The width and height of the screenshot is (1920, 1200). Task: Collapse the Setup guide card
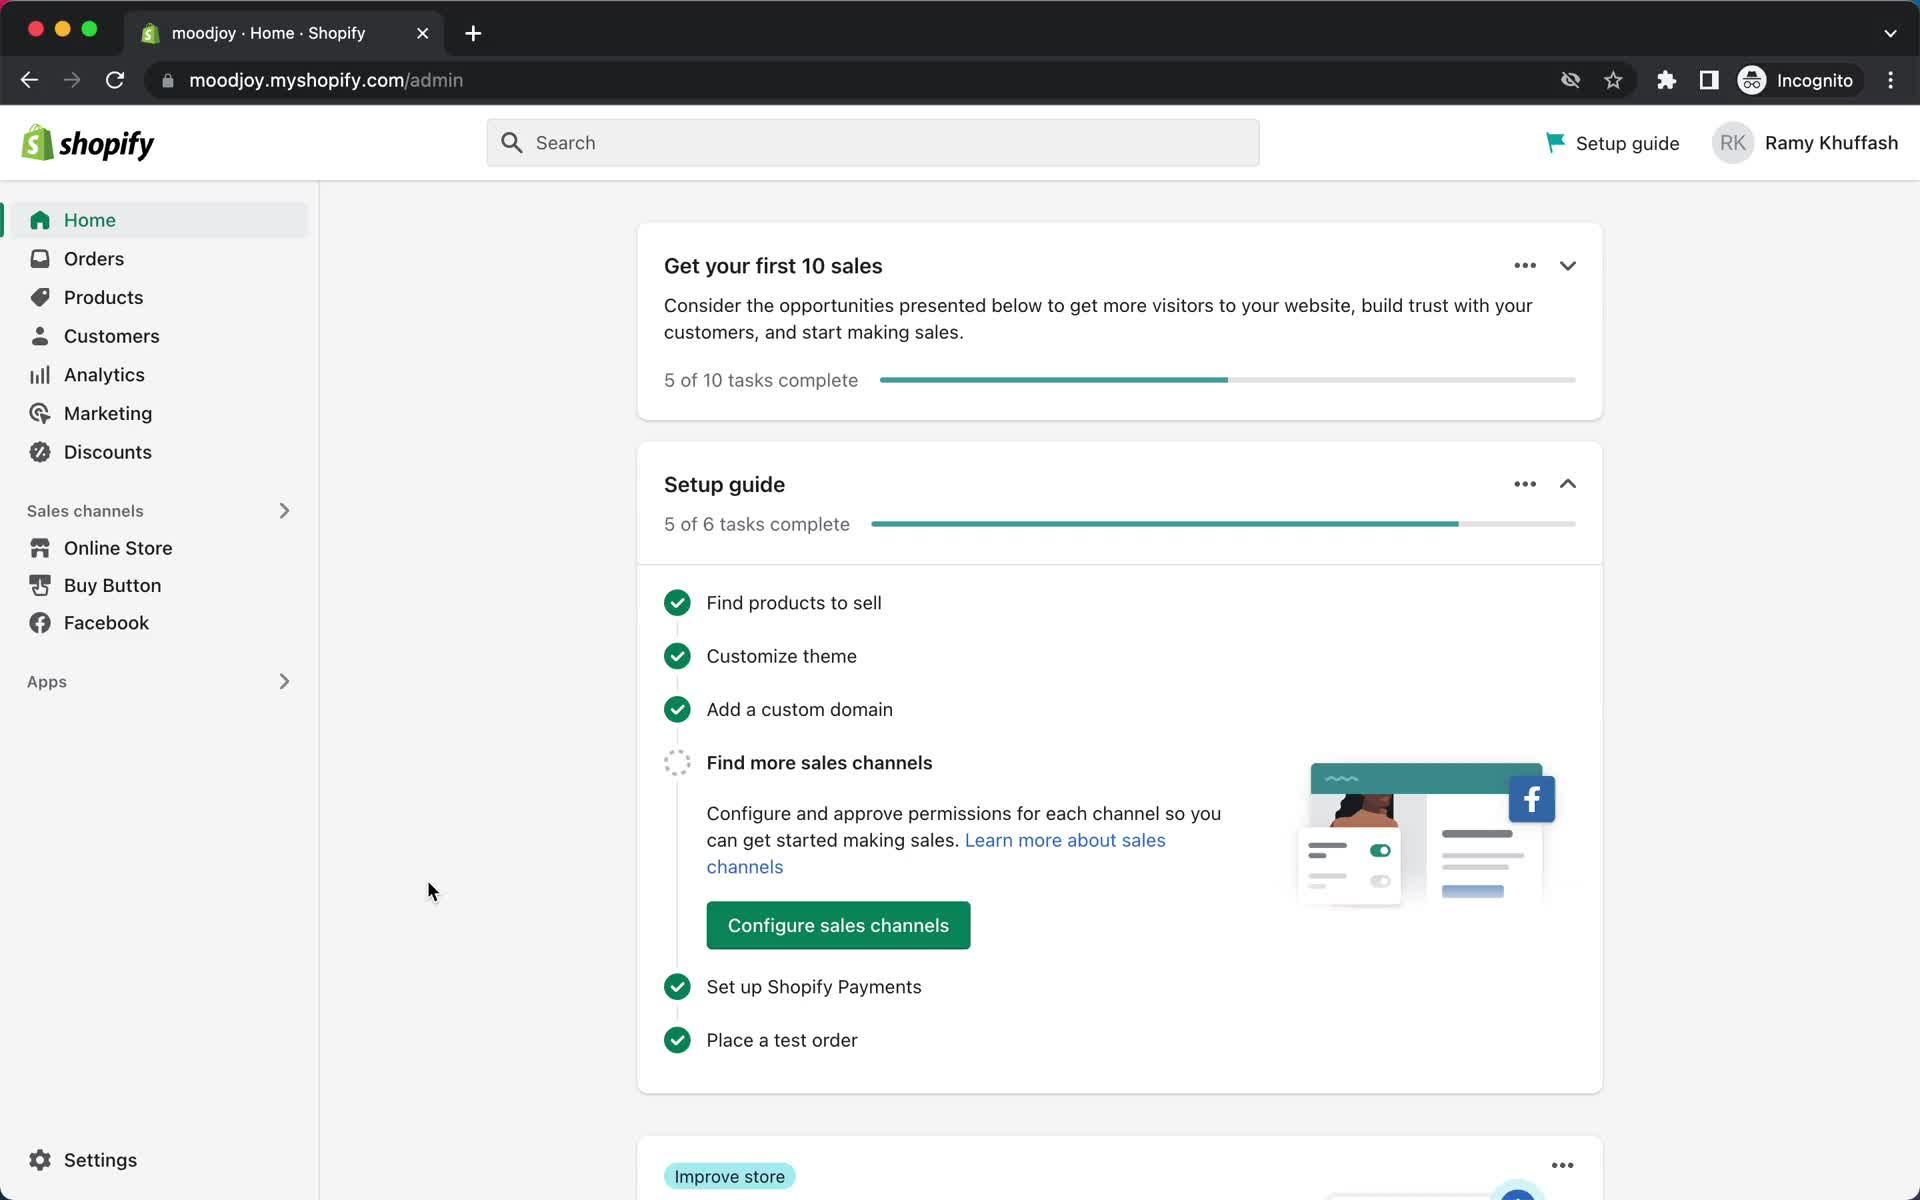[1567, 484]
